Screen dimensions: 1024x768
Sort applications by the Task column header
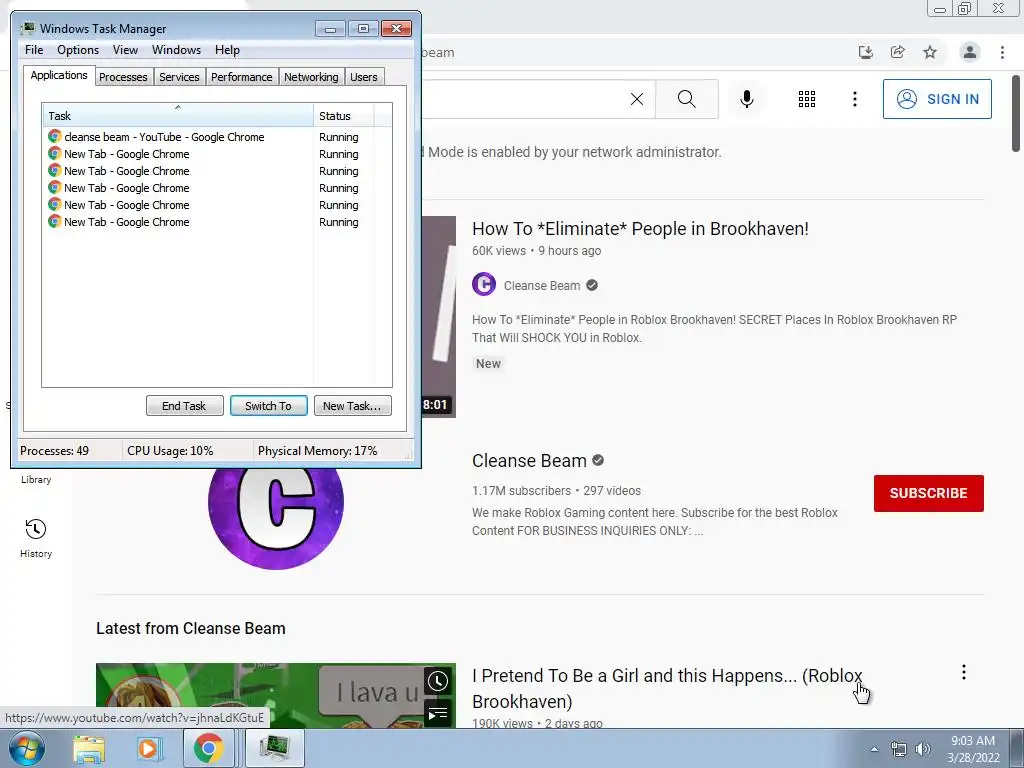[x=178, y=116]
